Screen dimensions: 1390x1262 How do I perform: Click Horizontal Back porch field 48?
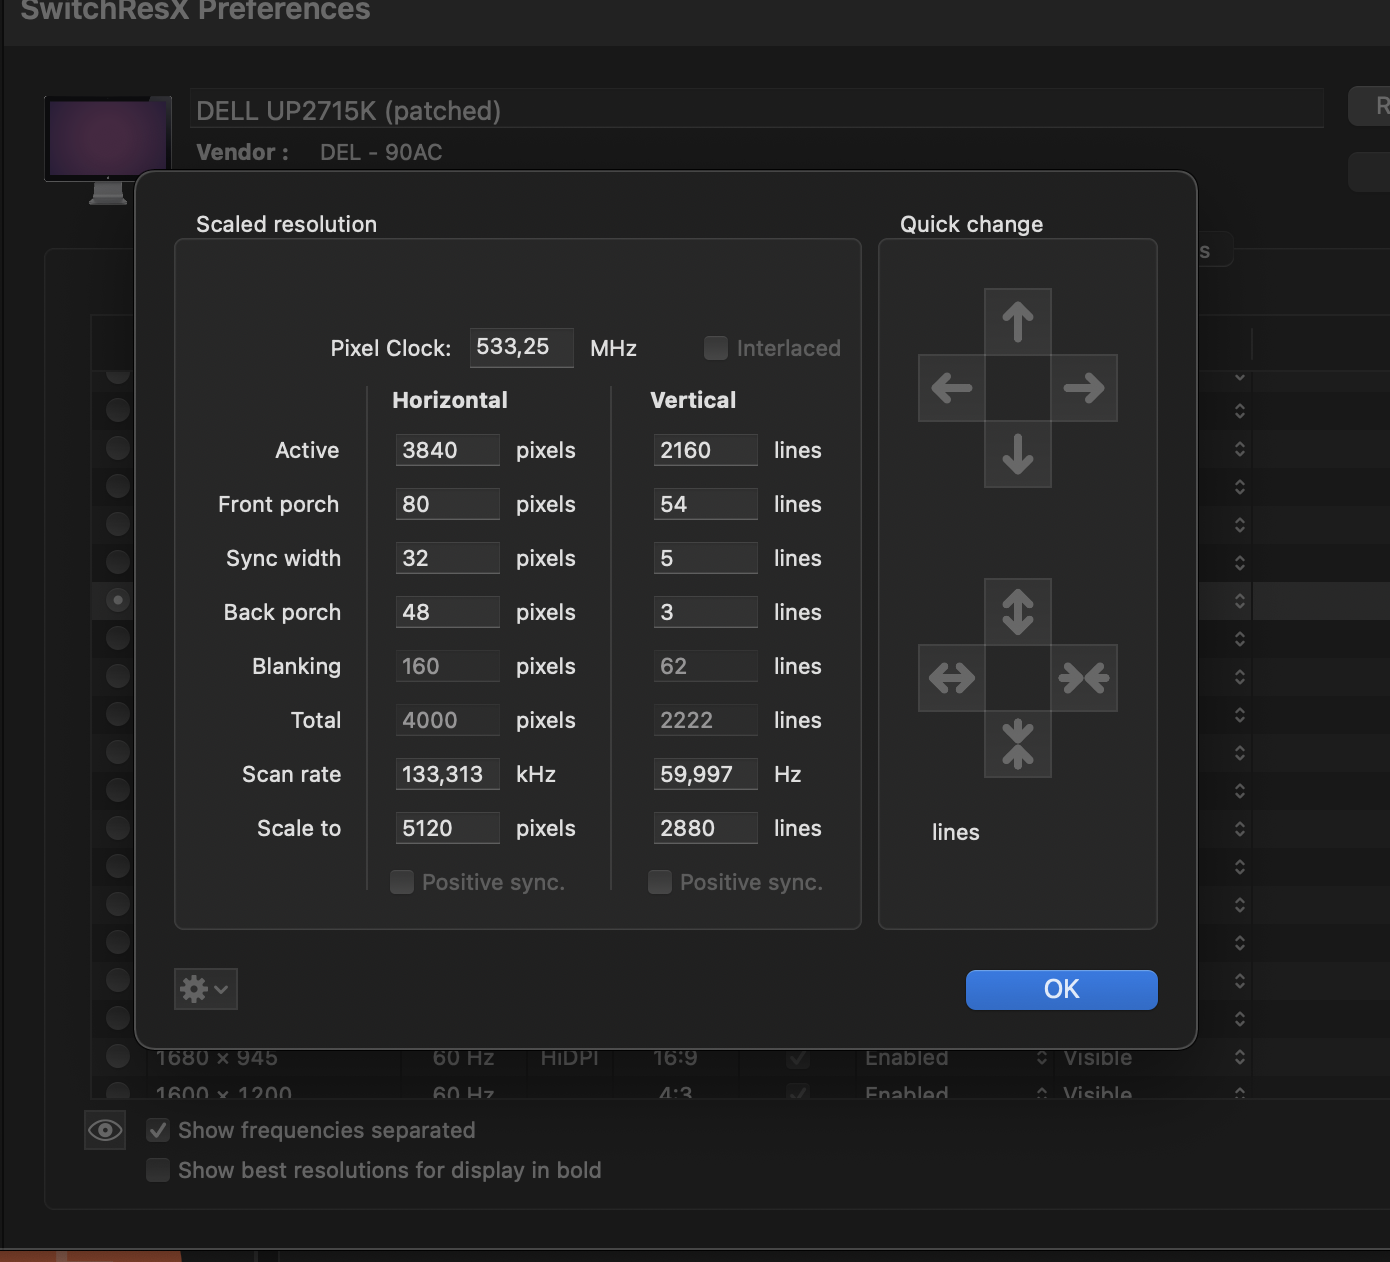tap(448, 612)
